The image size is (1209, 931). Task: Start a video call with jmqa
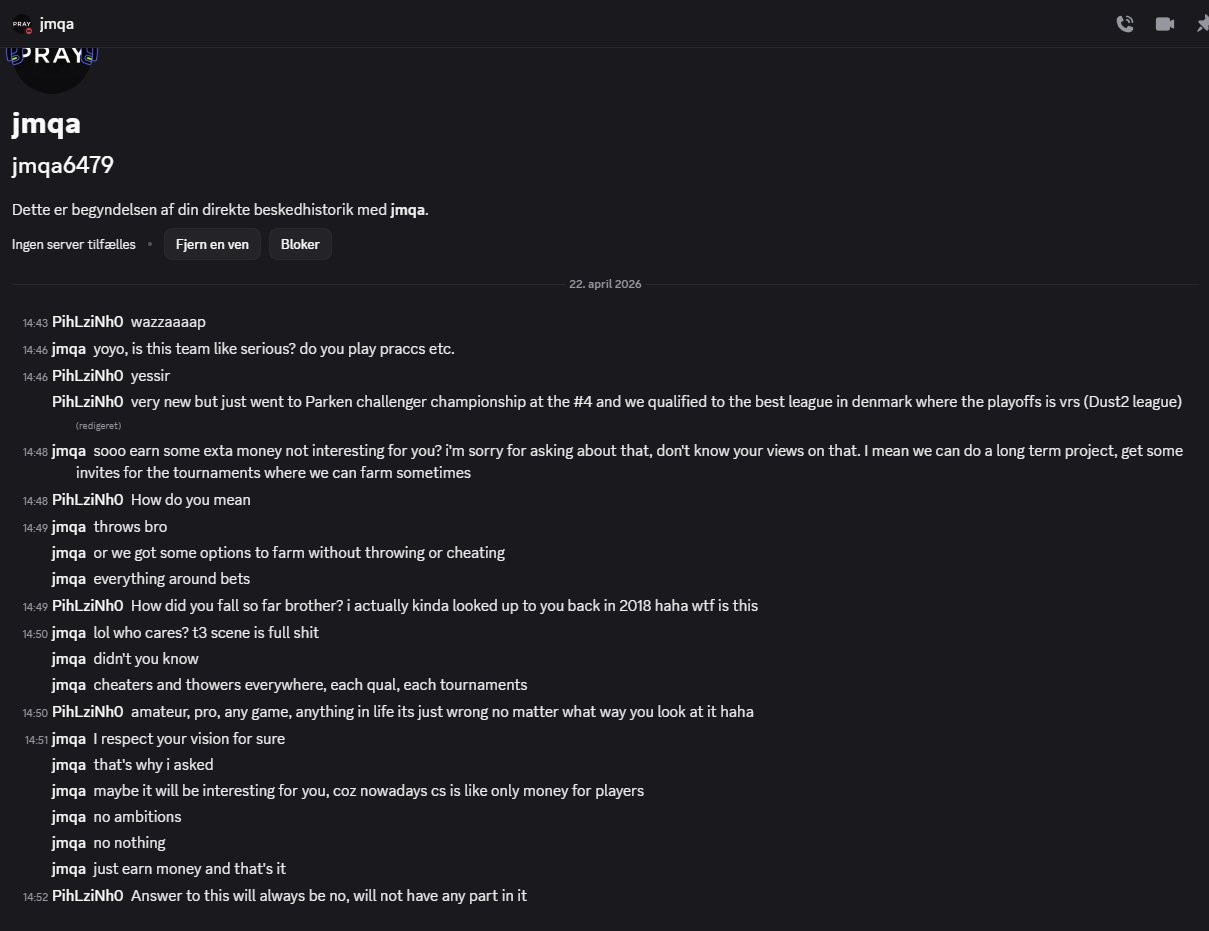pyautogui.click(x=1165, y=24)
